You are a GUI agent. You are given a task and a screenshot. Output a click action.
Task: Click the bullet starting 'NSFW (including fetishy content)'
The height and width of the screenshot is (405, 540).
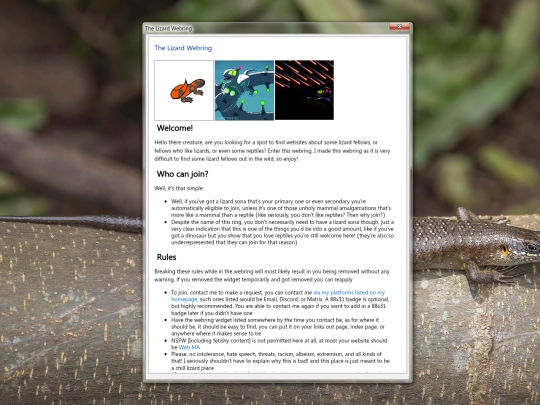[x=279, y=344]
